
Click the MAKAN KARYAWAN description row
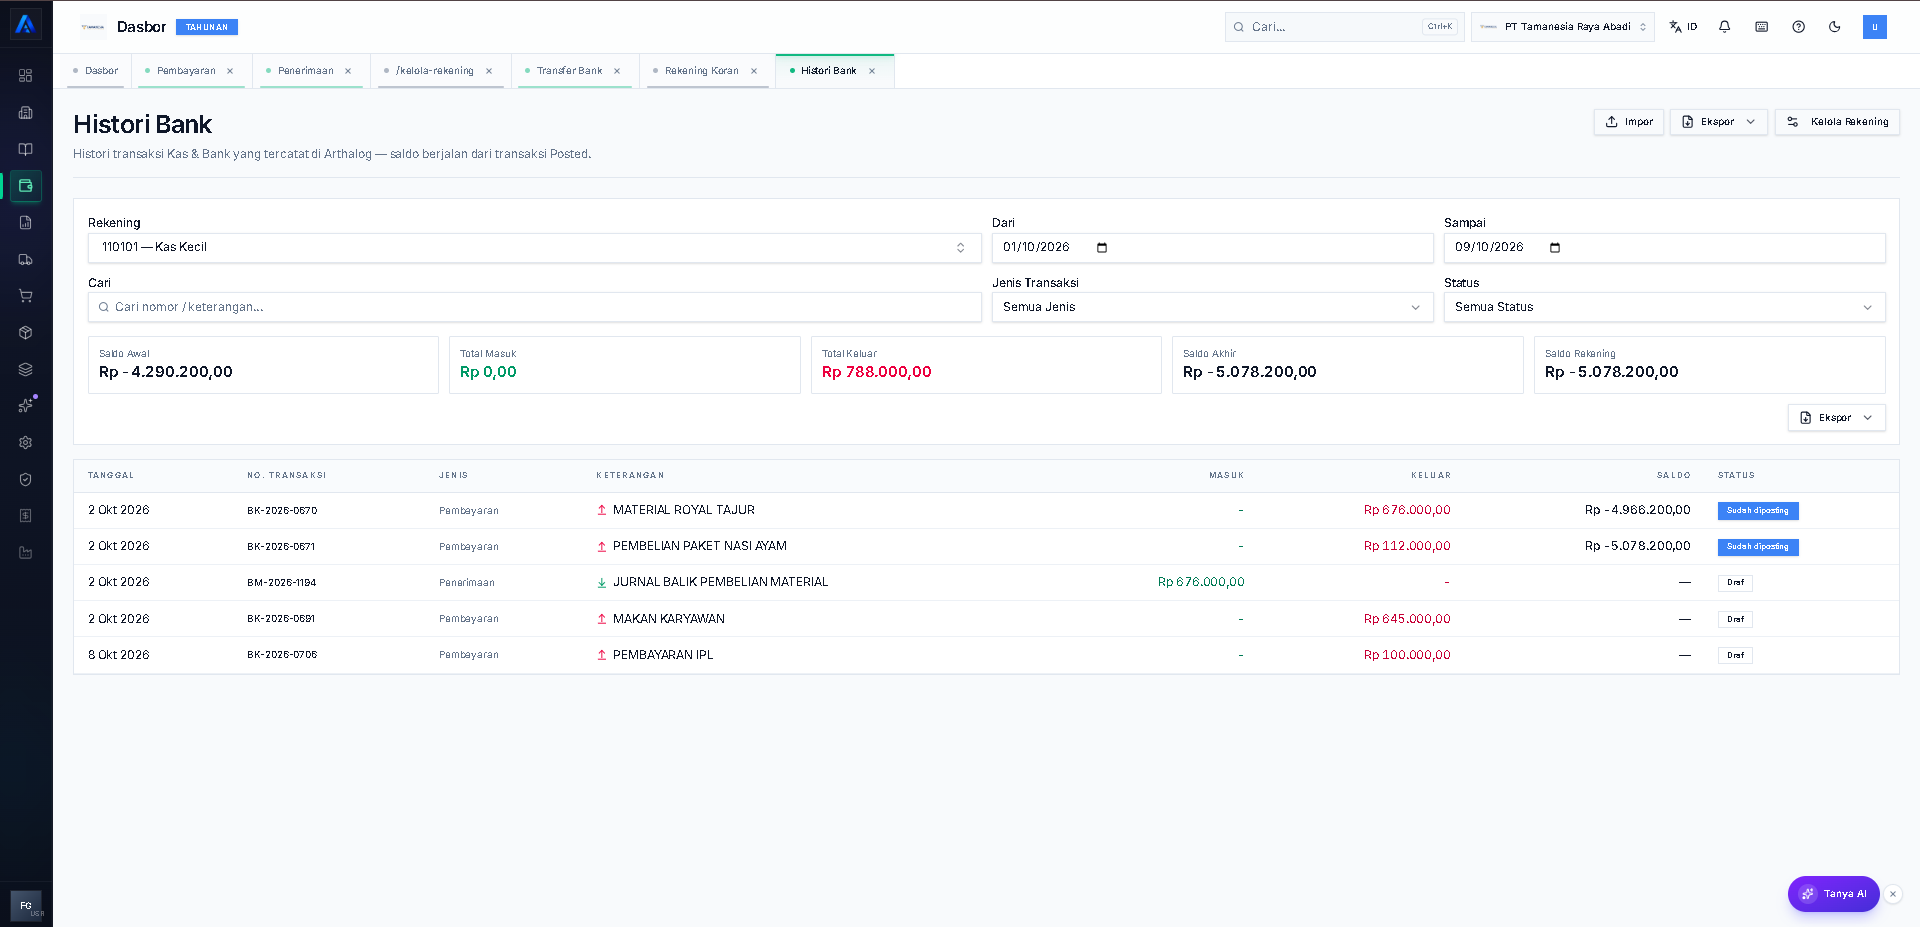pyautogui.click(x=669, y=619)
